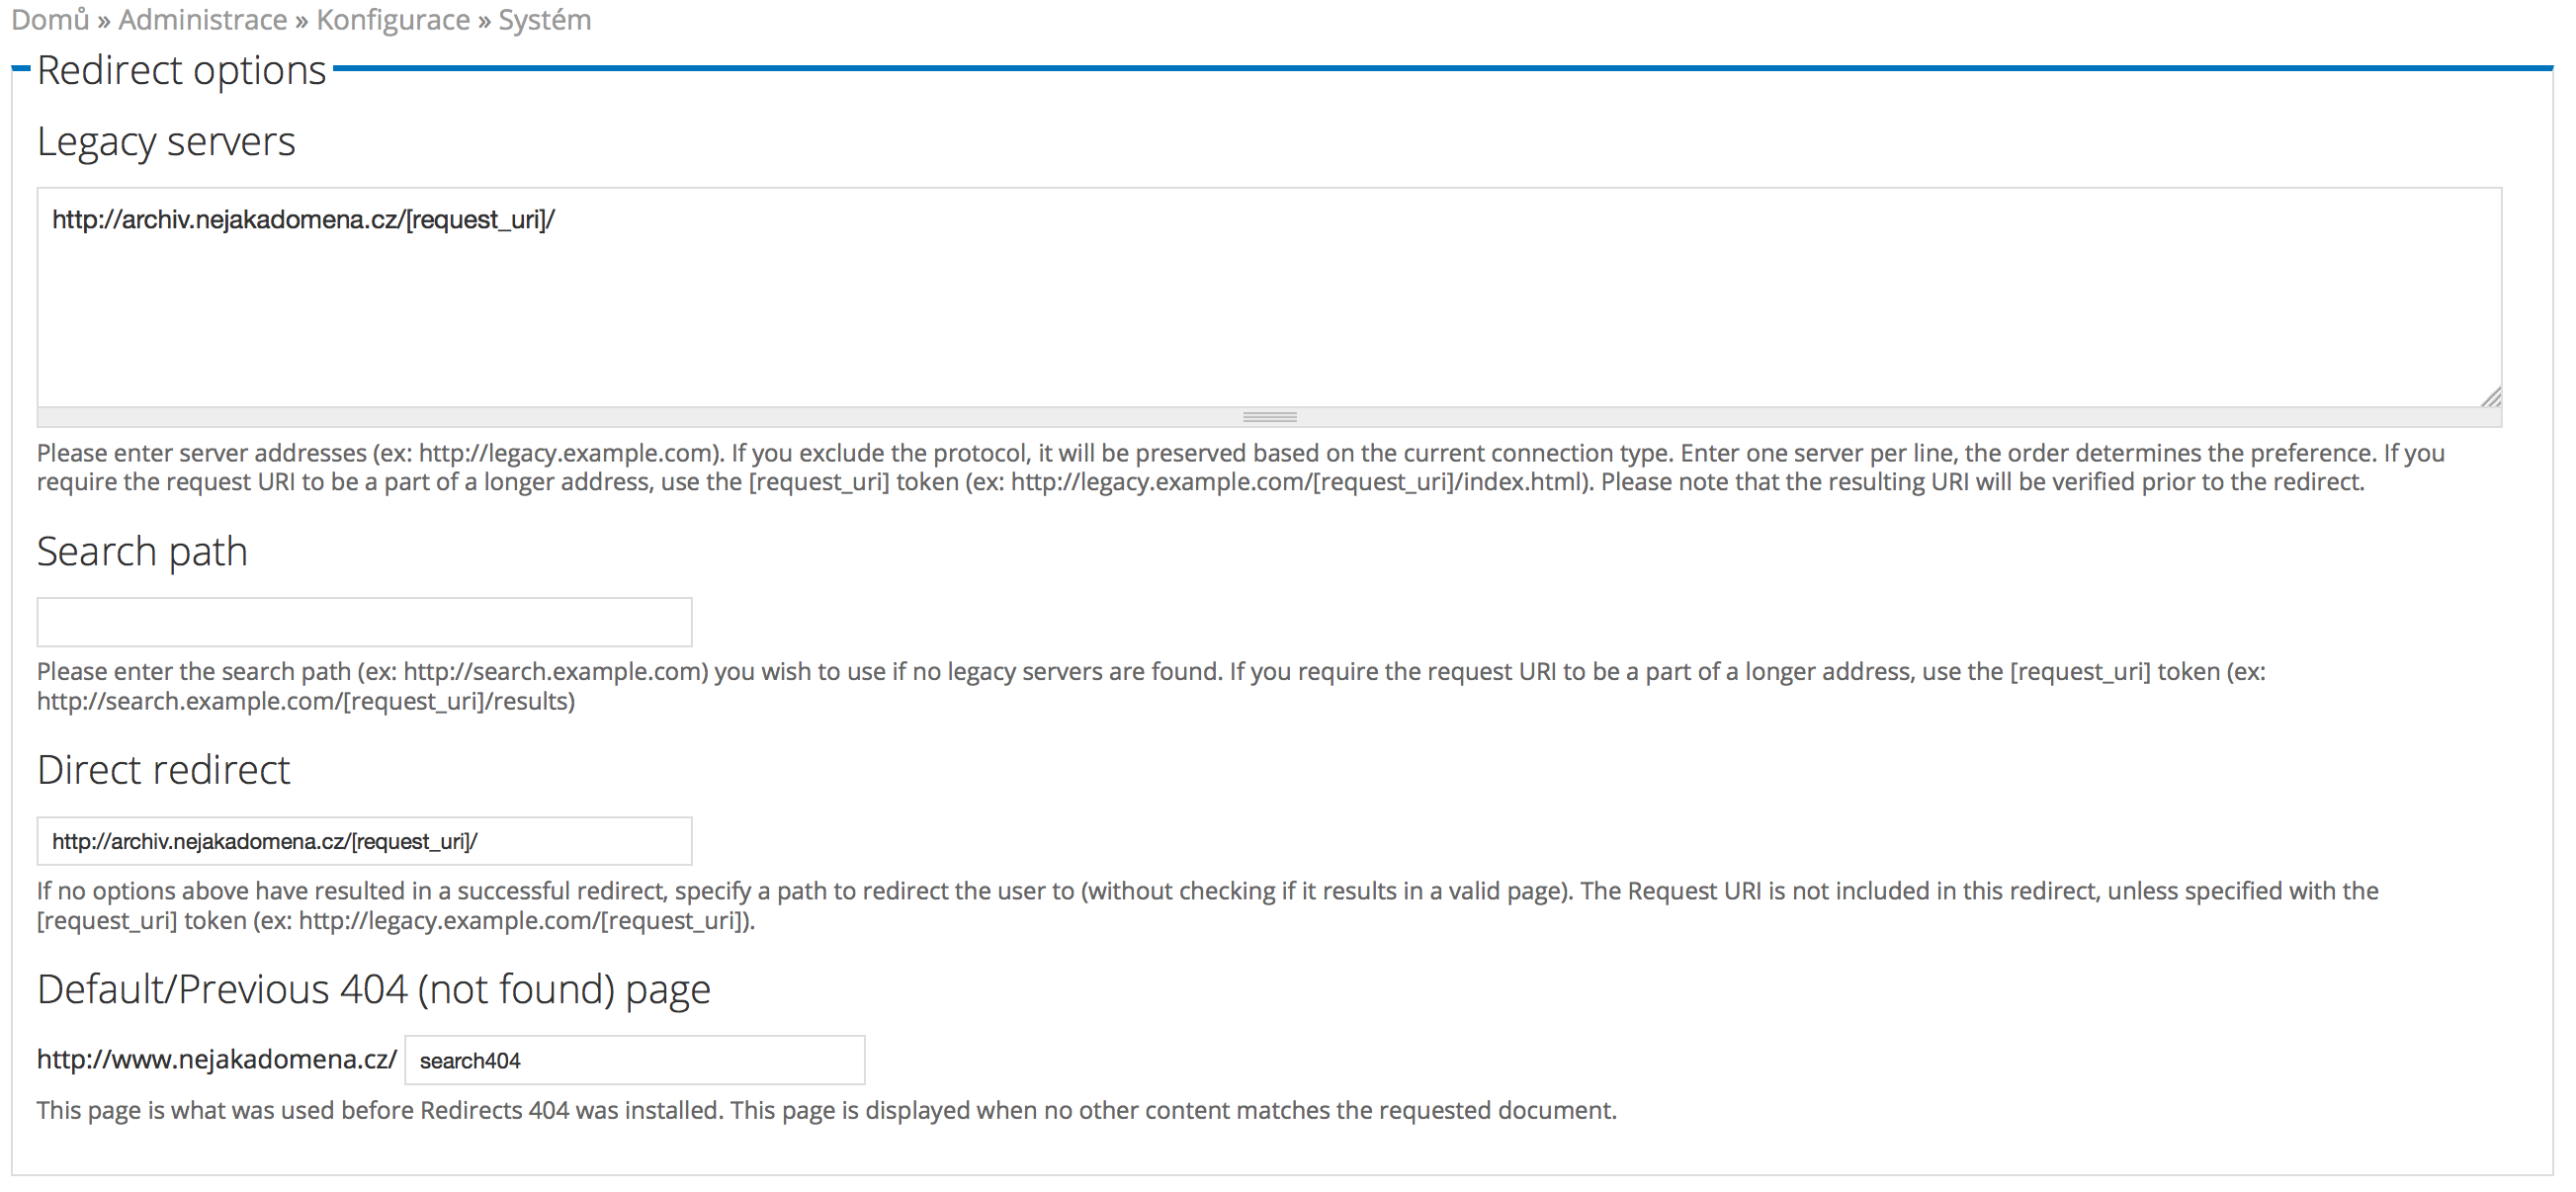Image resolution: width=2576 pixels, height=1192 pixels.
Task: Click the Redirect options fieldset legend
Action: (182, 70)
